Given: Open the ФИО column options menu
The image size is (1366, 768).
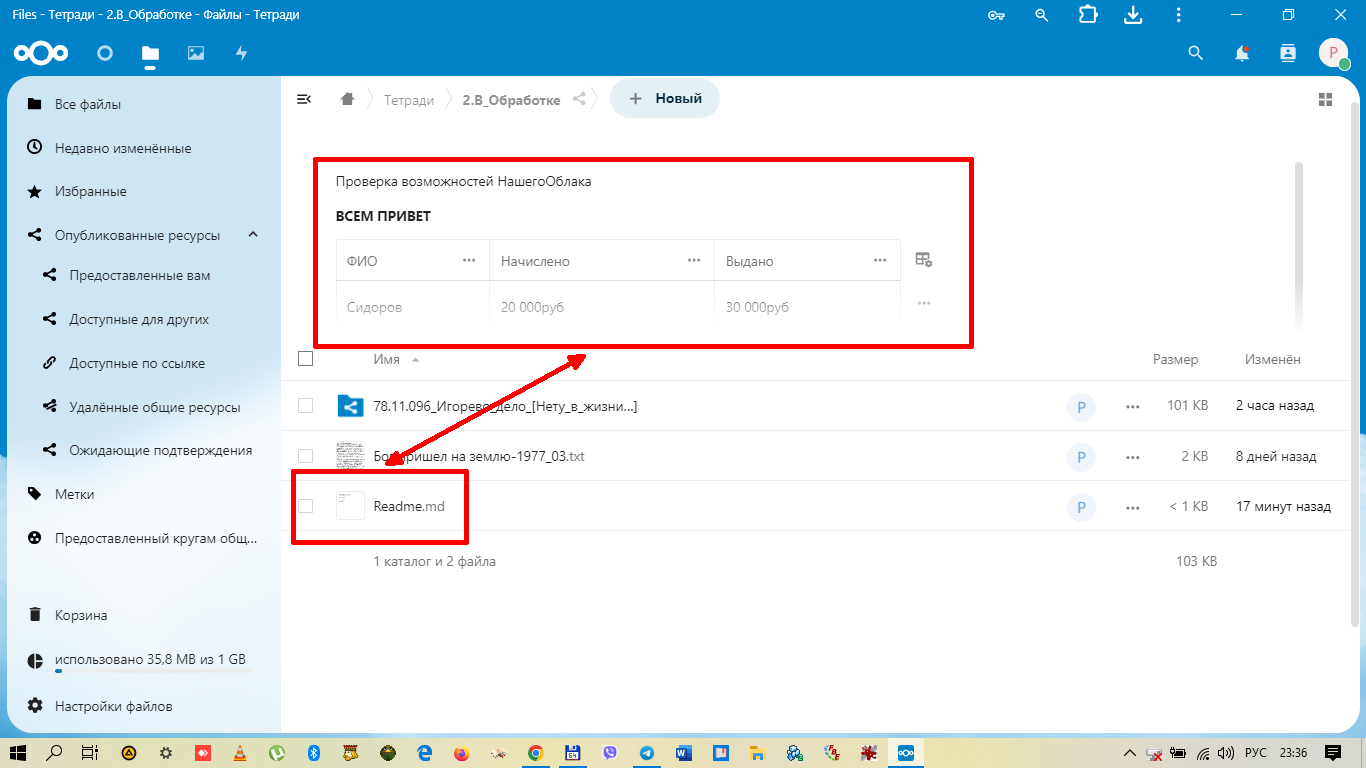Looking at the screenshot, I should point(469,261).
